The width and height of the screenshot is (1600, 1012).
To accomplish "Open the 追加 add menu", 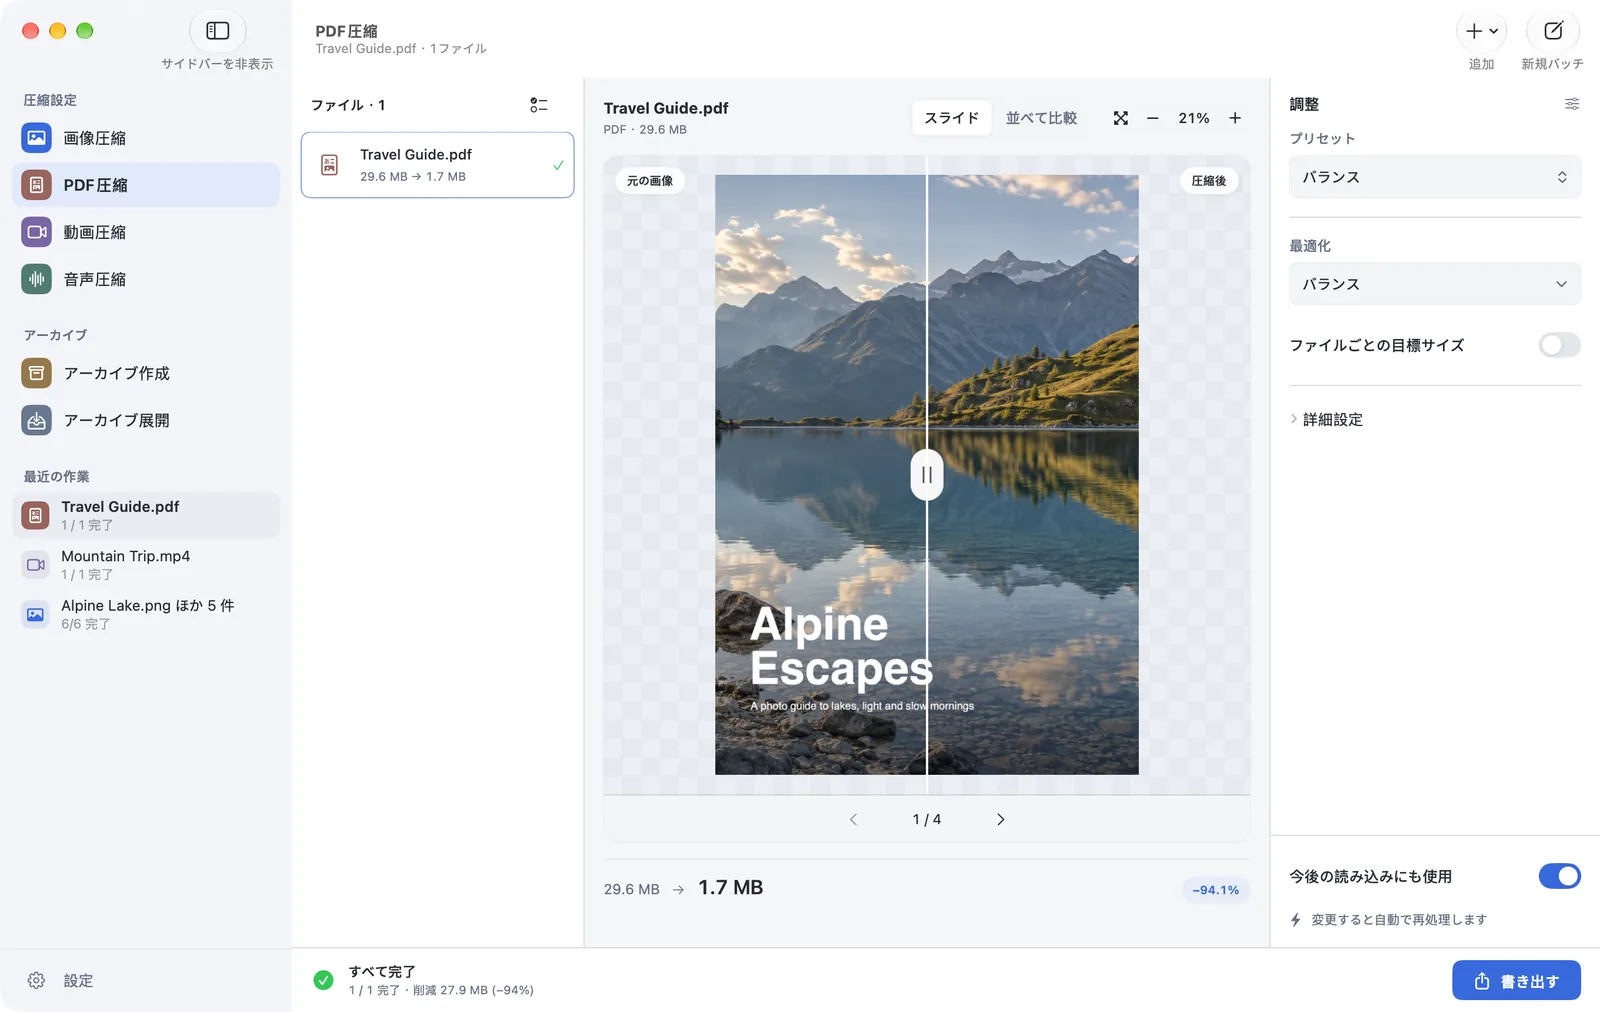I will click(1481, 31).
